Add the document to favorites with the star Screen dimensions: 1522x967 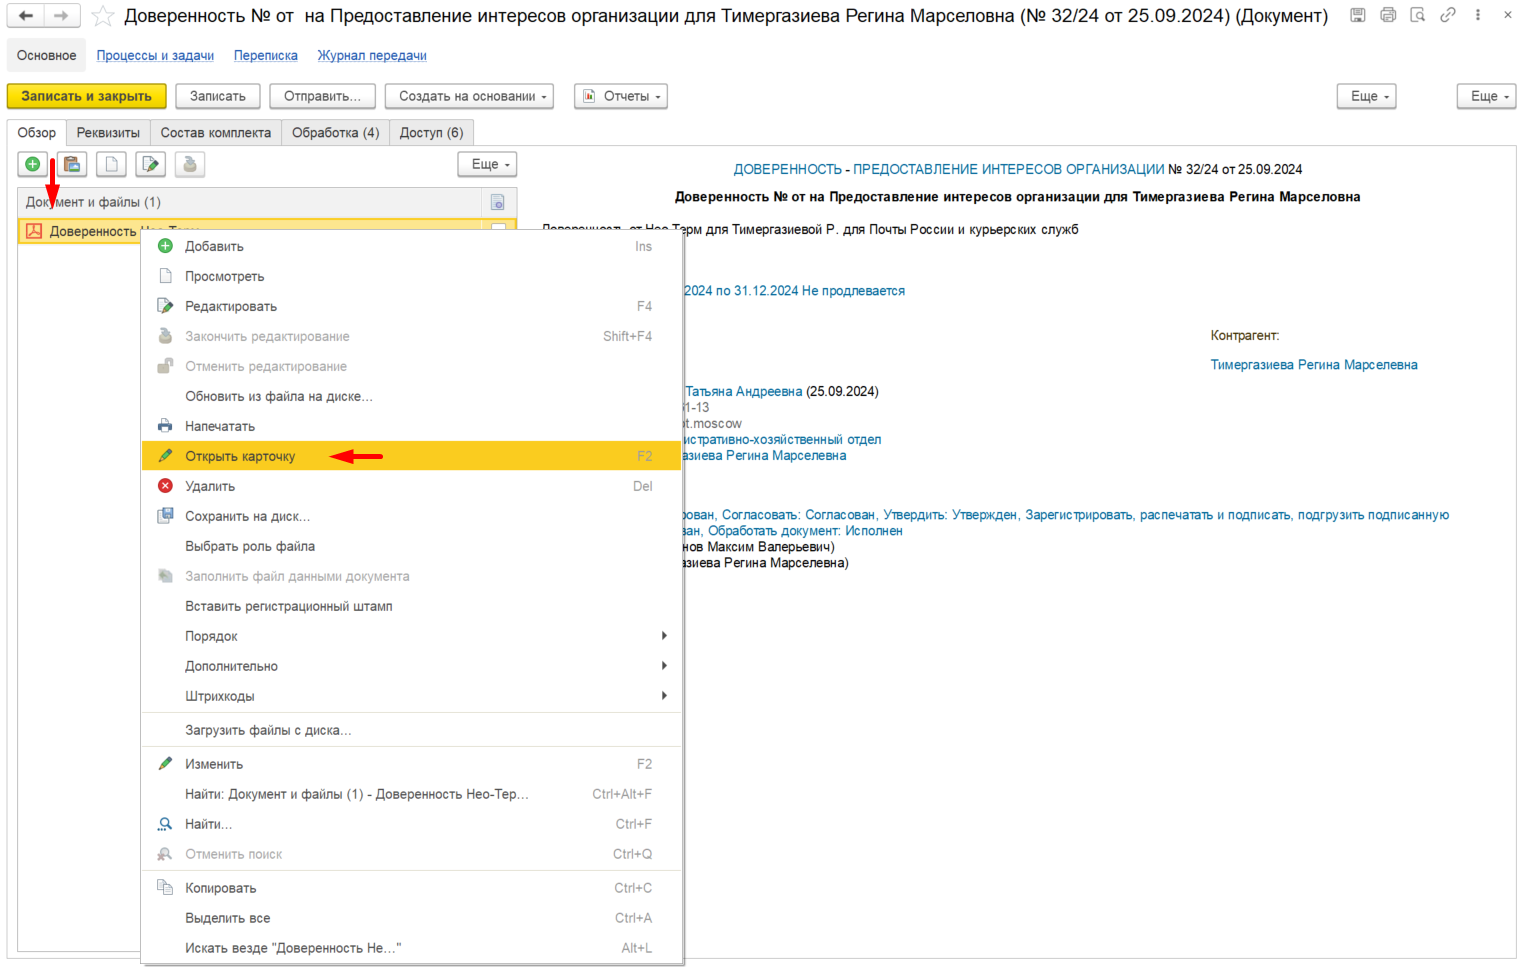tap(103, 16)
